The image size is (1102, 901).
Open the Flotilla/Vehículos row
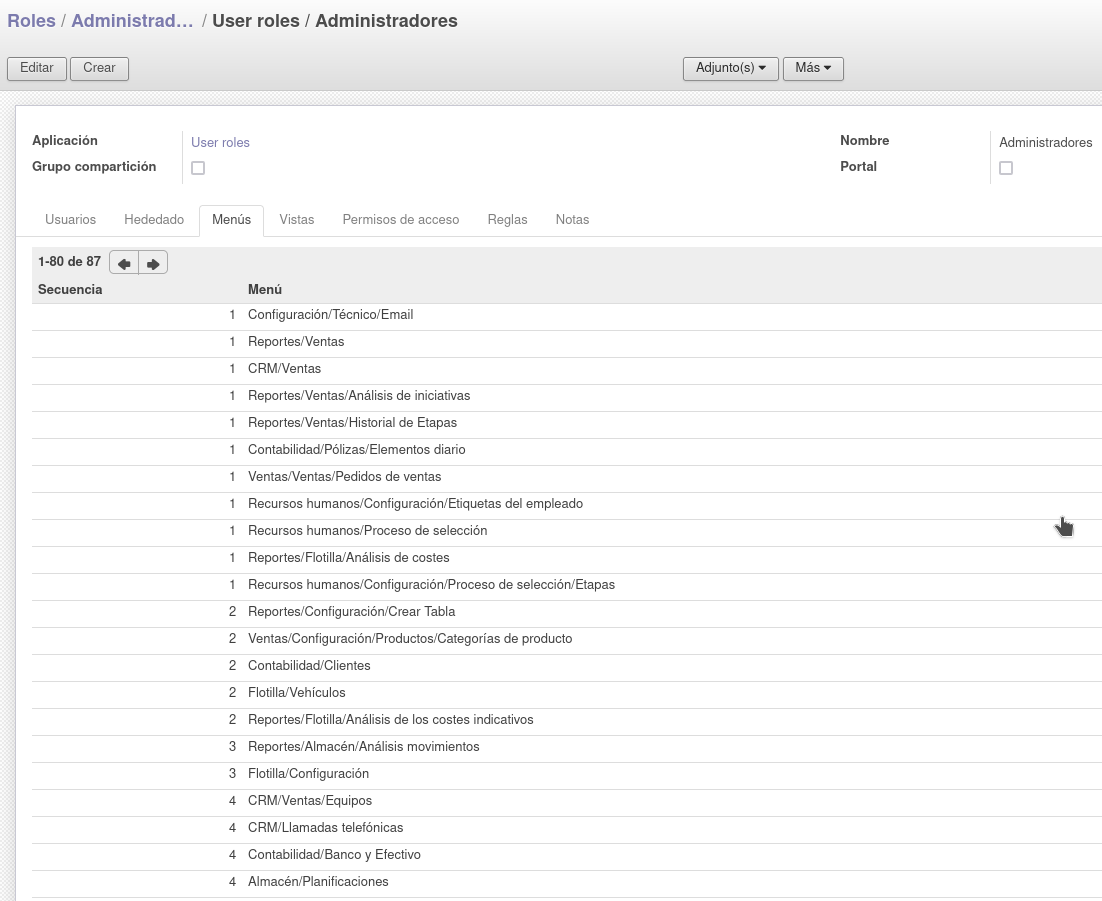(566, 693)
